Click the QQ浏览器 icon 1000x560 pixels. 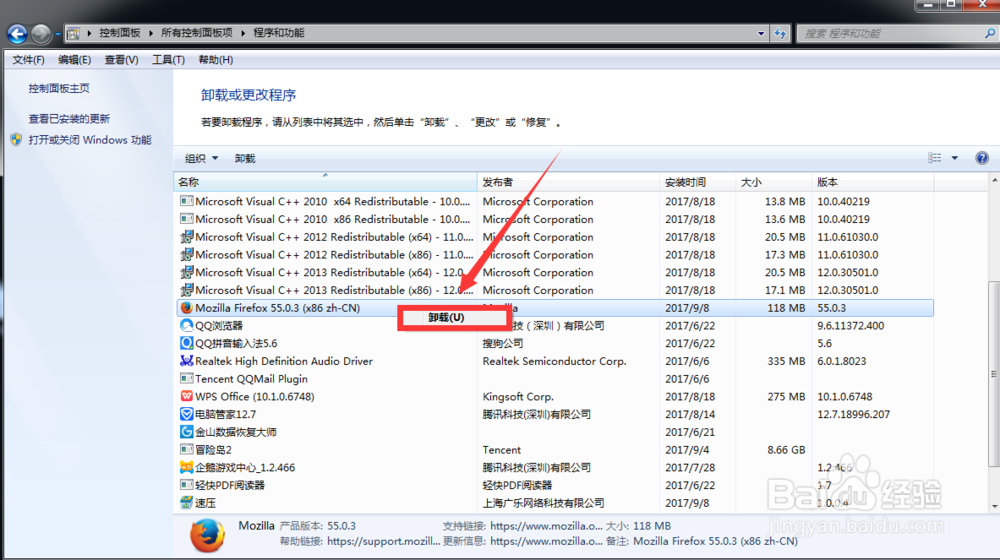pos(186,325)
